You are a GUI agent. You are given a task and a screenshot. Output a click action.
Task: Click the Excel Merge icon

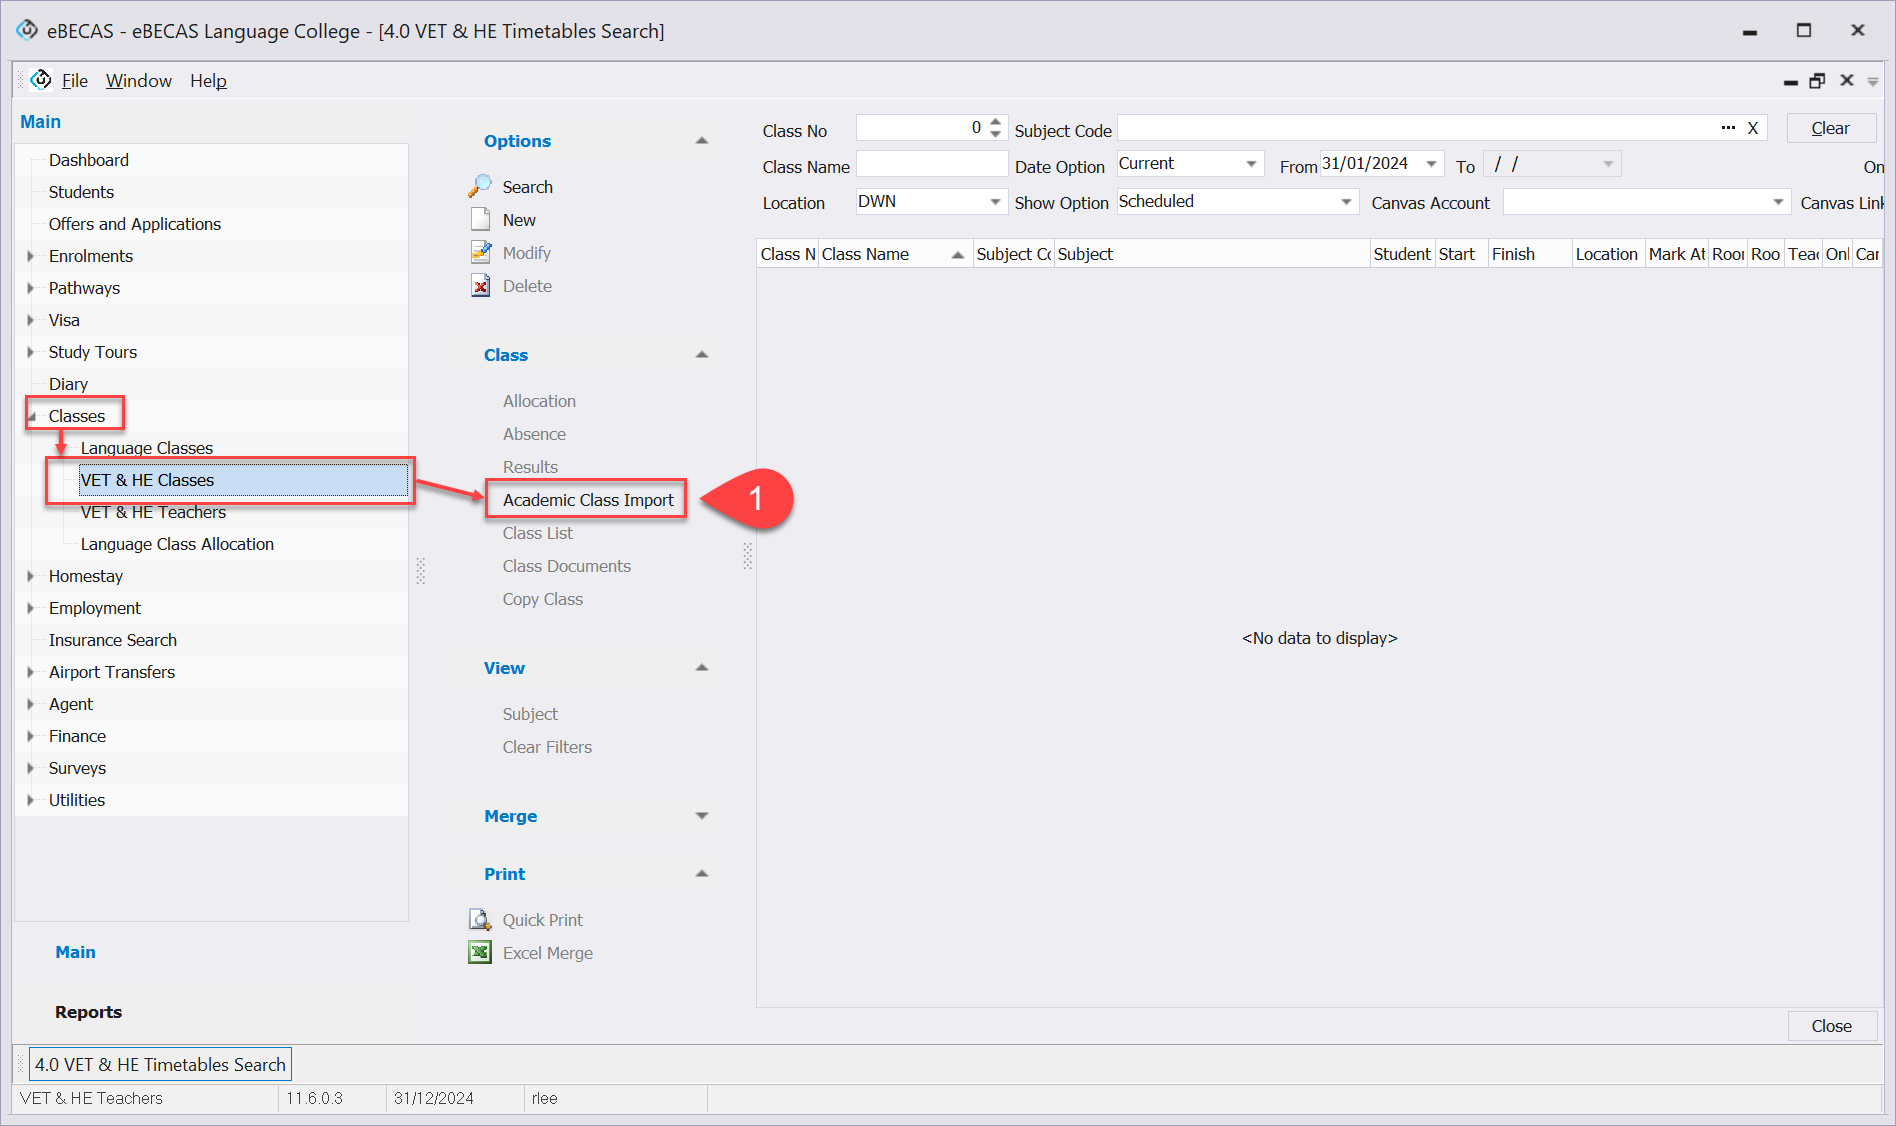(x=480, y=952)
